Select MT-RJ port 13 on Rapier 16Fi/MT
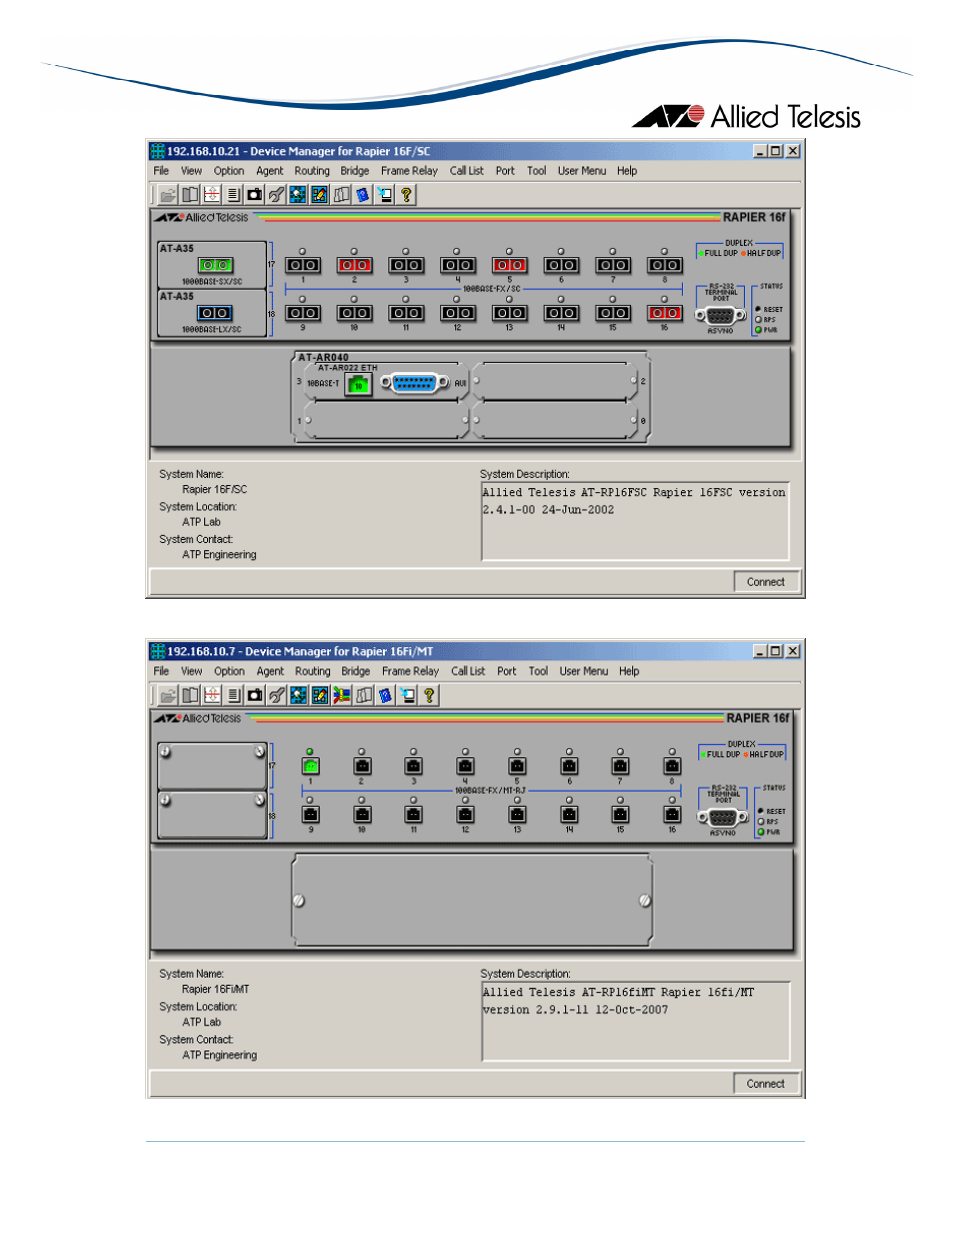 517,815
